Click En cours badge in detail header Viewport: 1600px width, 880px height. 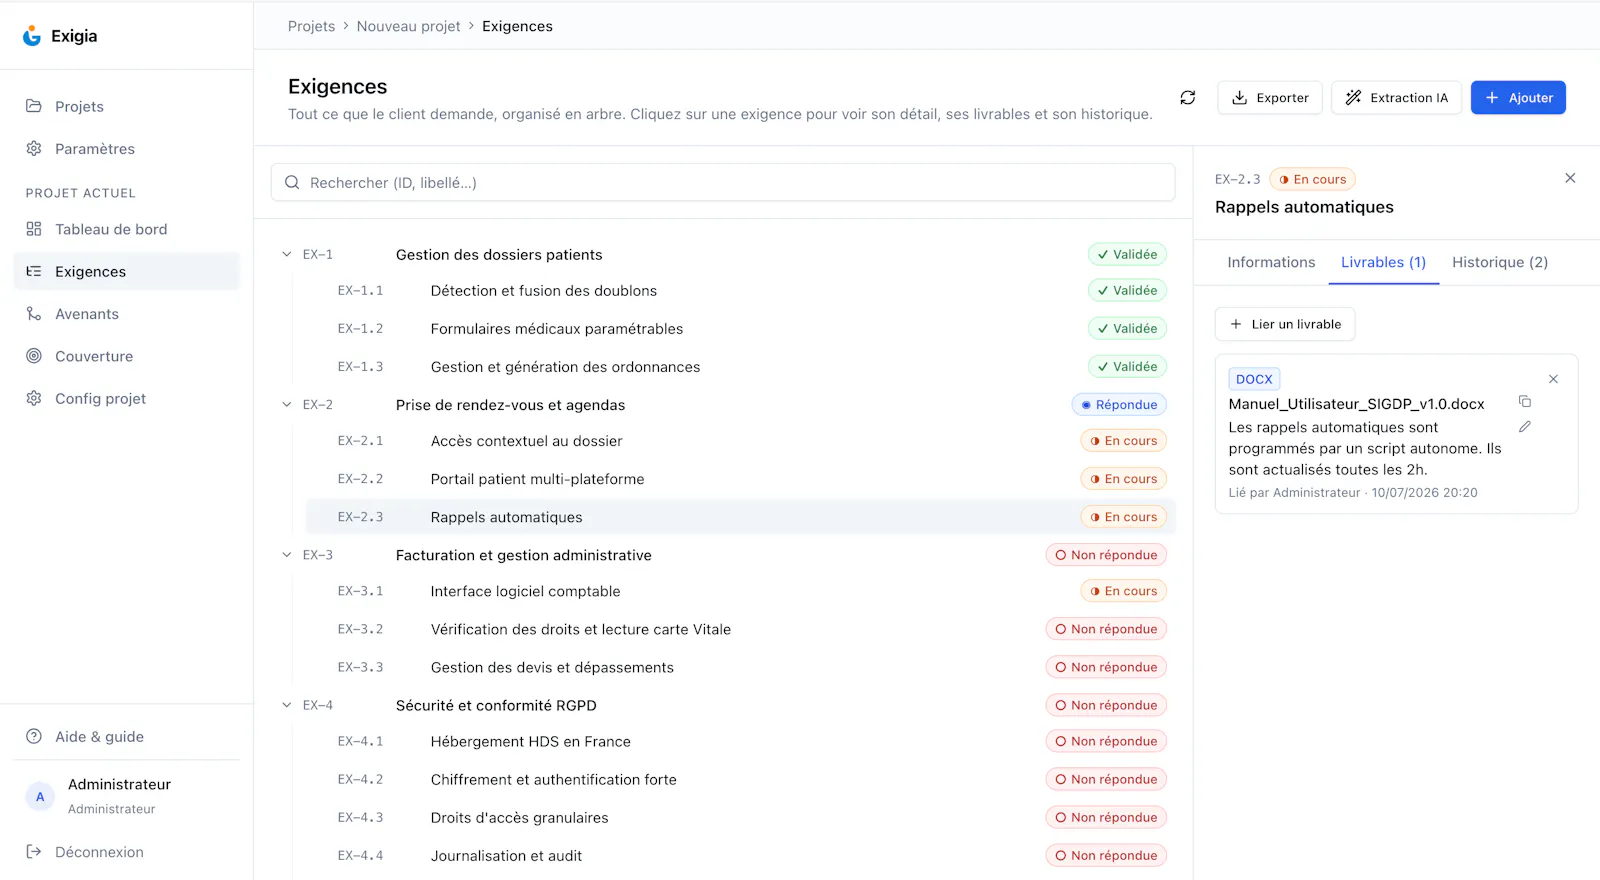tap(1312, 179)
